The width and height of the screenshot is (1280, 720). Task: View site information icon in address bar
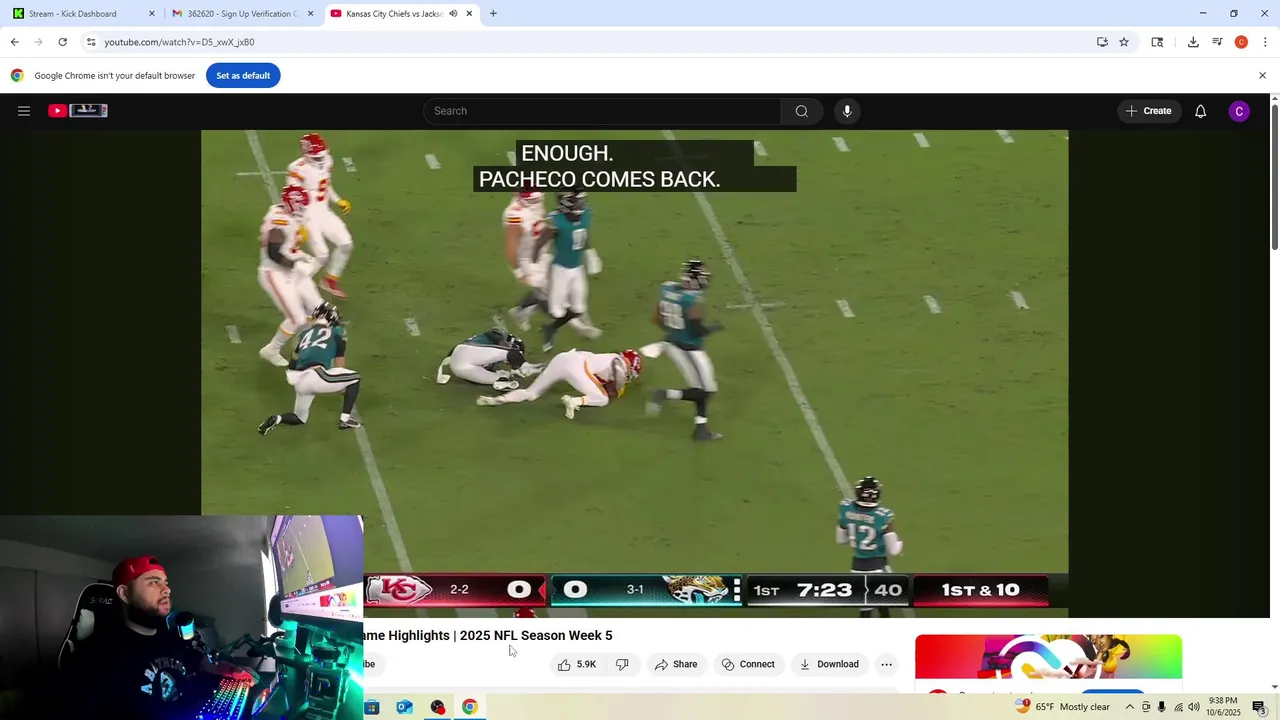click(91, 42)
